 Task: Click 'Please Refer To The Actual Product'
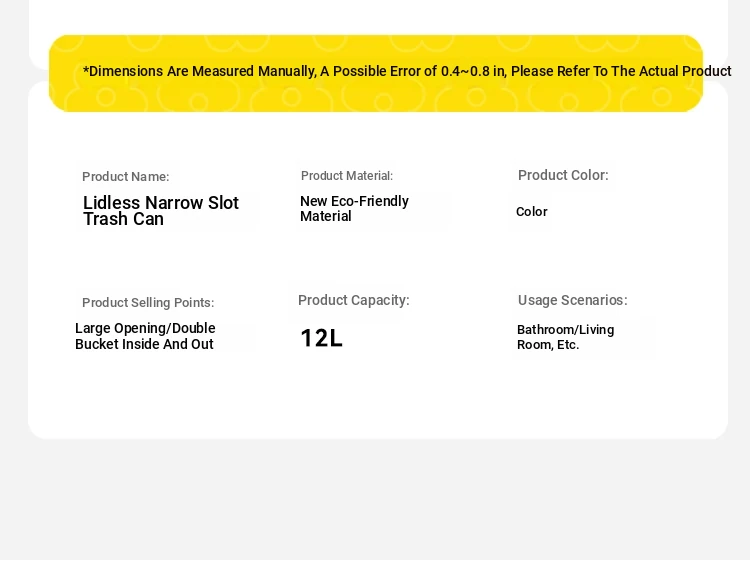621,71
